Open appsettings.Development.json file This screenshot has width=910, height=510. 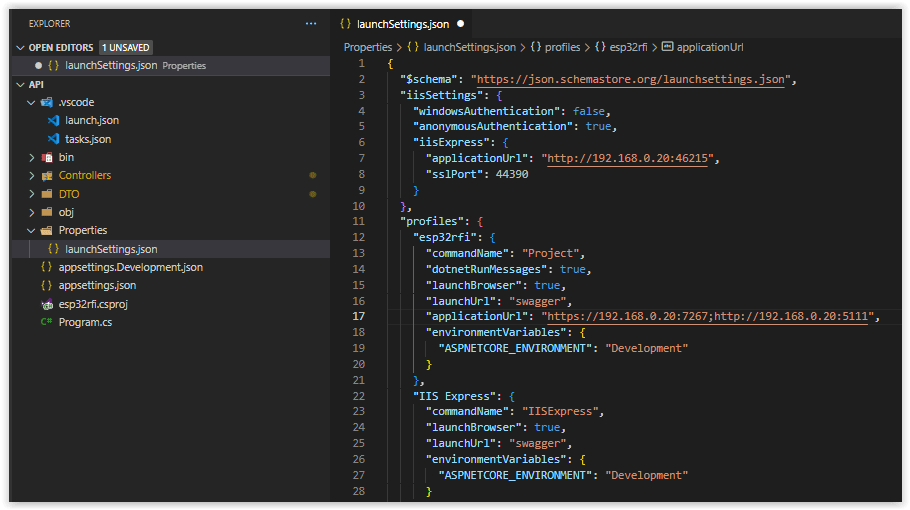point(131,267)
